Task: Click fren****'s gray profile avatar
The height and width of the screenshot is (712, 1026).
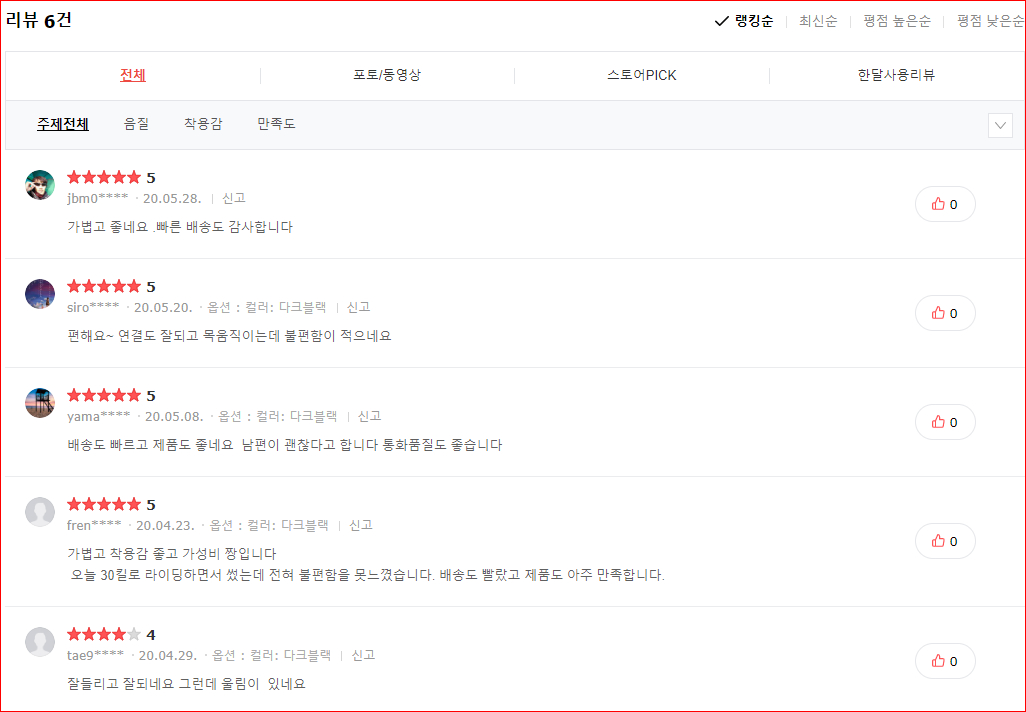Action: pos(40,511)
